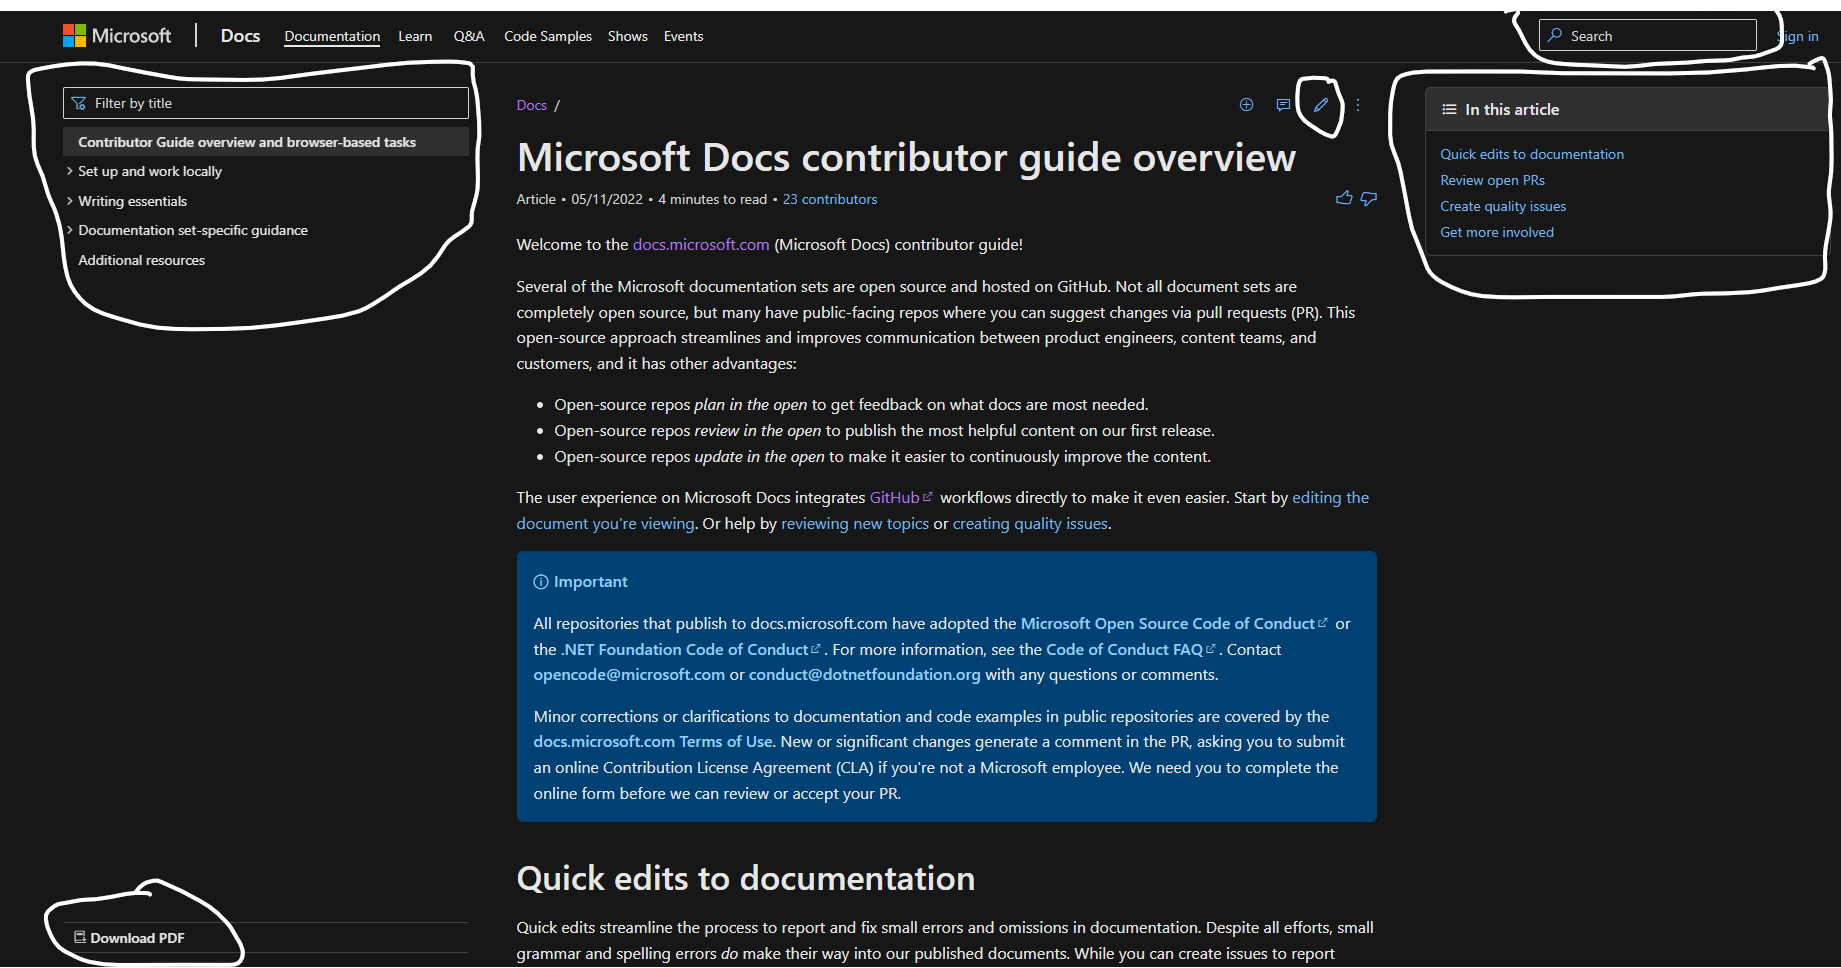Jump to Create quality issues section

click(1503, 206)
